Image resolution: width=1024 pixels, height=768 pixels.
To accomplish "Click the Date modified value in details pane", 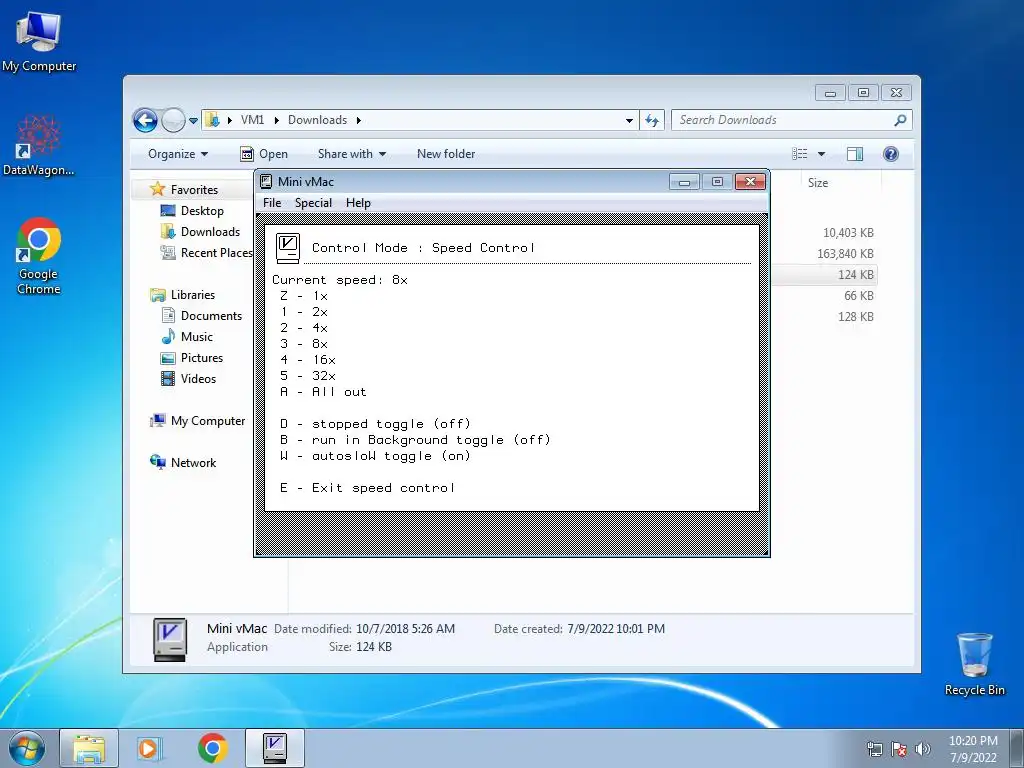I will coord(405,629).
